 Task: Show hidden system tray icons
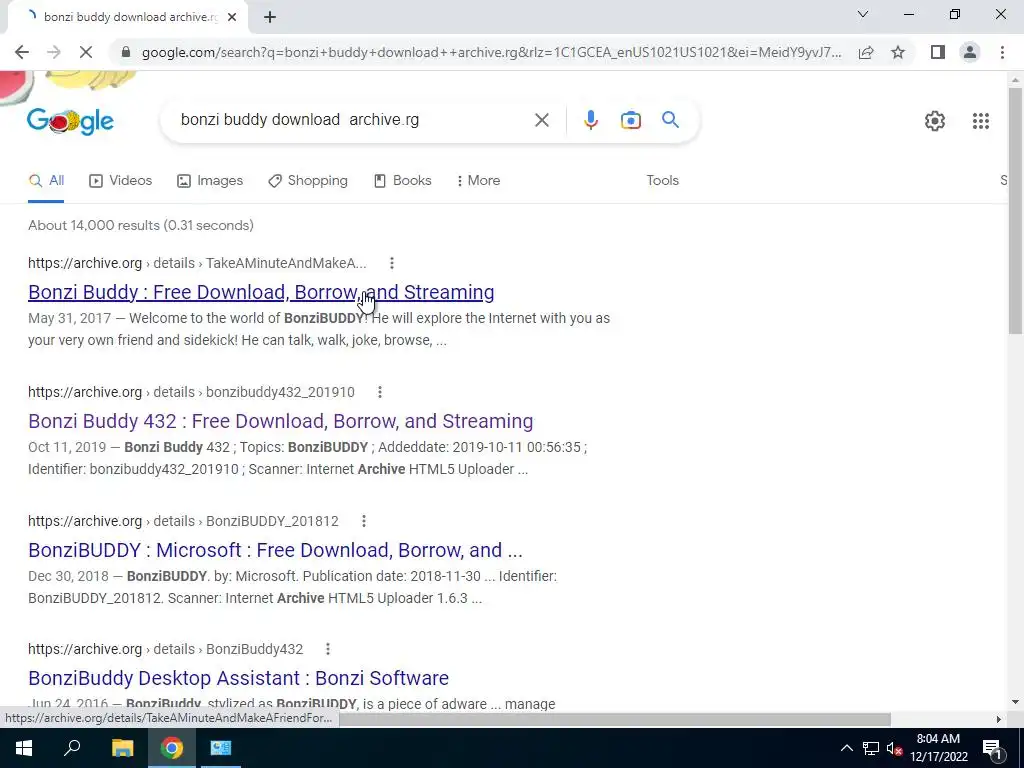846,748
